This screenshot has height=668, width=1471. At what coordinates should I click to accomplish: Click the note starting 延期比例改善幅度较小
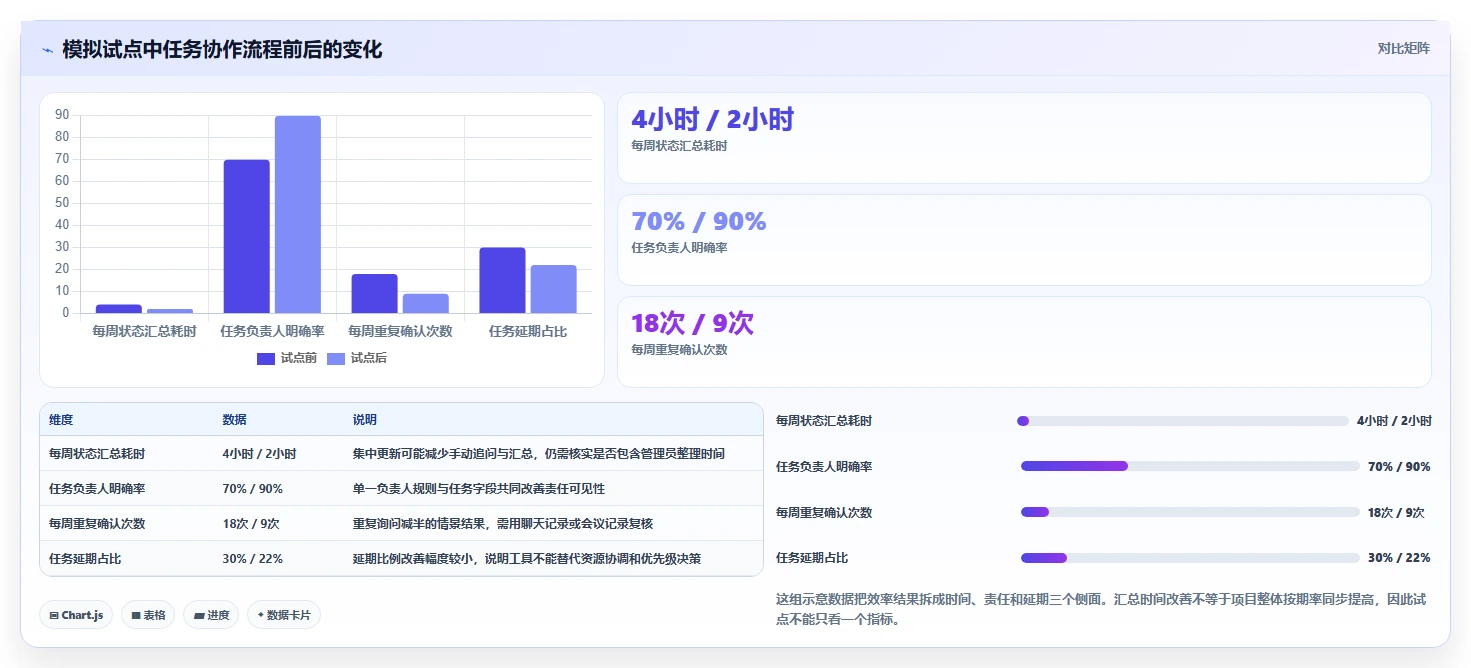click(527, 559)
